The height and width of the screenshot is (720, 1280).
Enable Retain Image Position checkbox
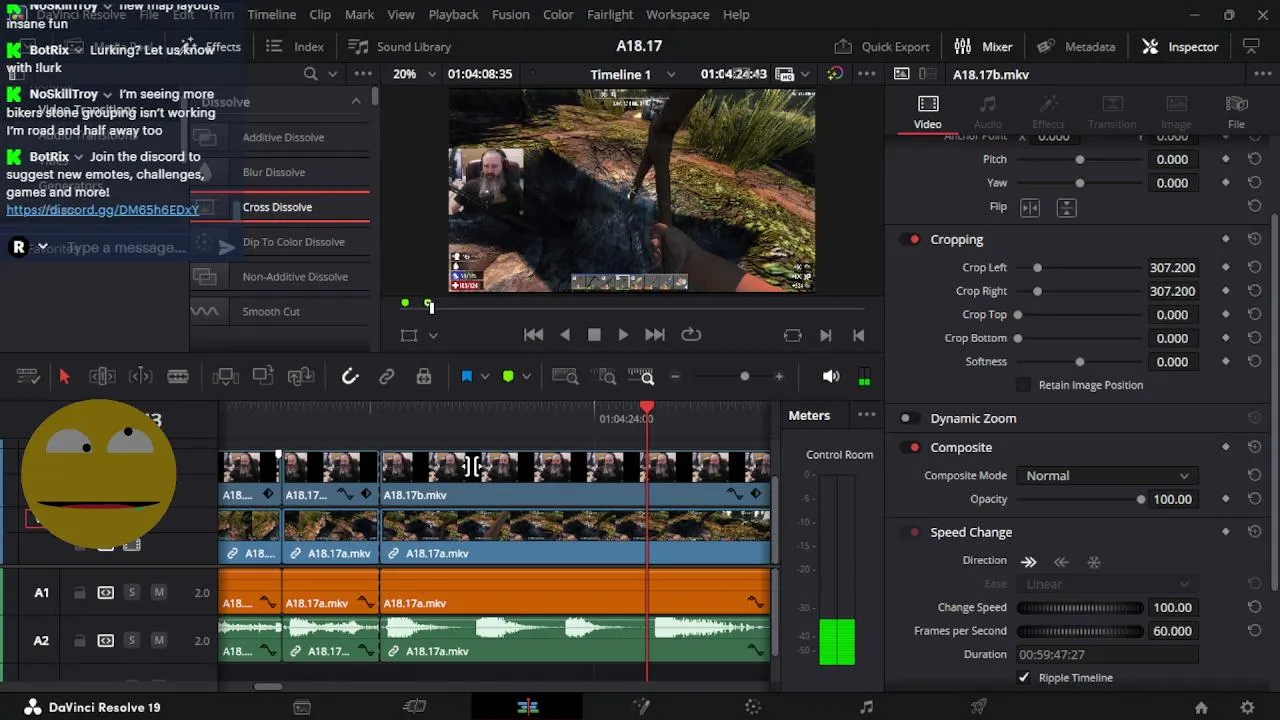click(x=1023, y=385)
